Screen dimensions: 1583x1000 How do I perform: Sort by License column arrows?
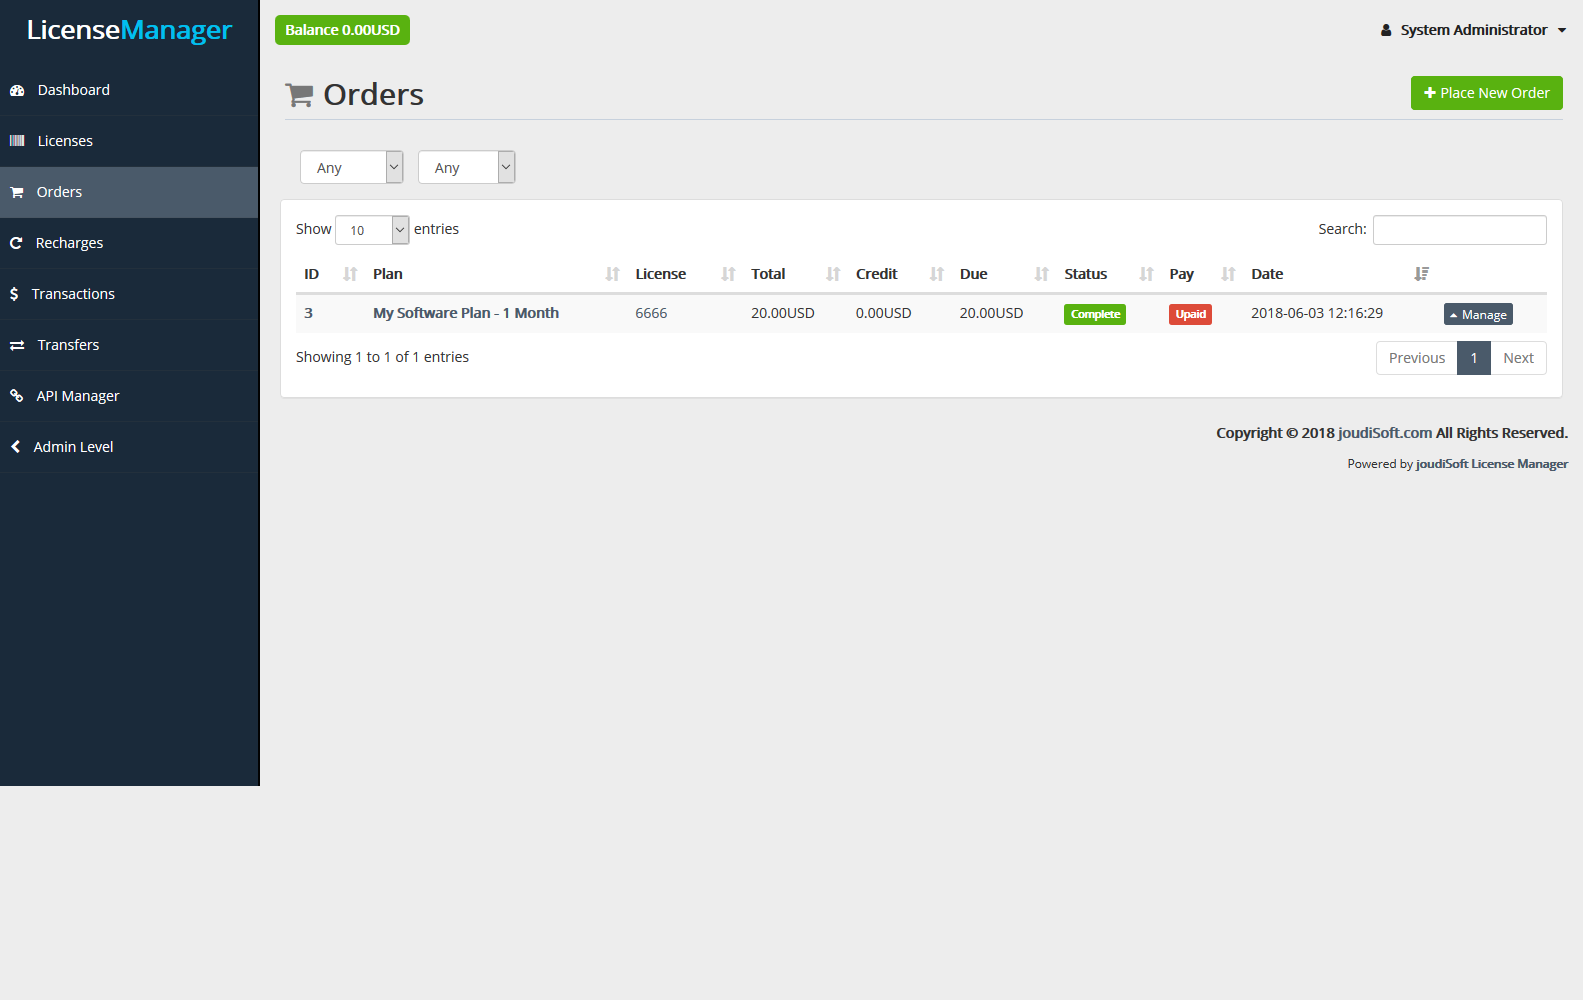tap(729, 274)
